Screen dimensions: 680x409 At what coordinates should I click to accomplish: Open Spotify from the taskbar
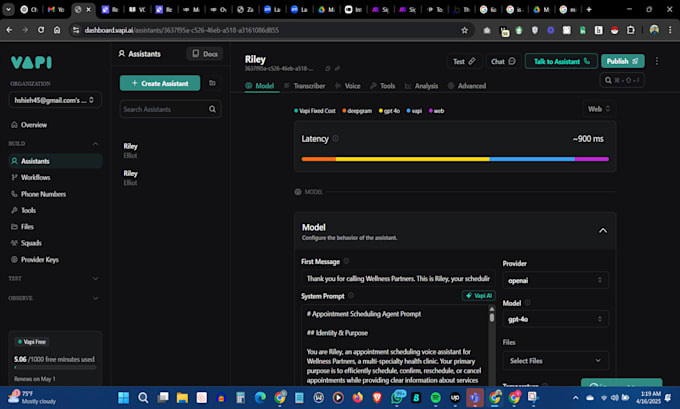point(435,397)
